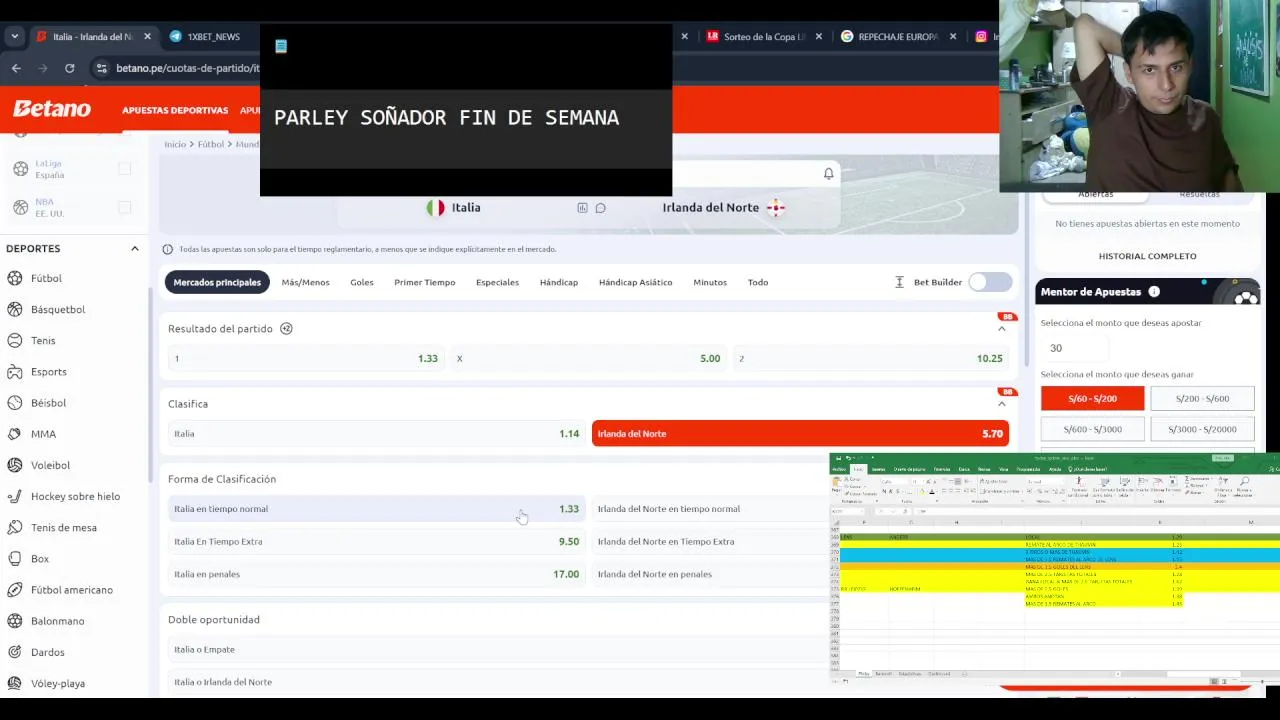Select Italia En Tiempo Extra 9.50
This screenshot has width=1280, height=720.
376,541
